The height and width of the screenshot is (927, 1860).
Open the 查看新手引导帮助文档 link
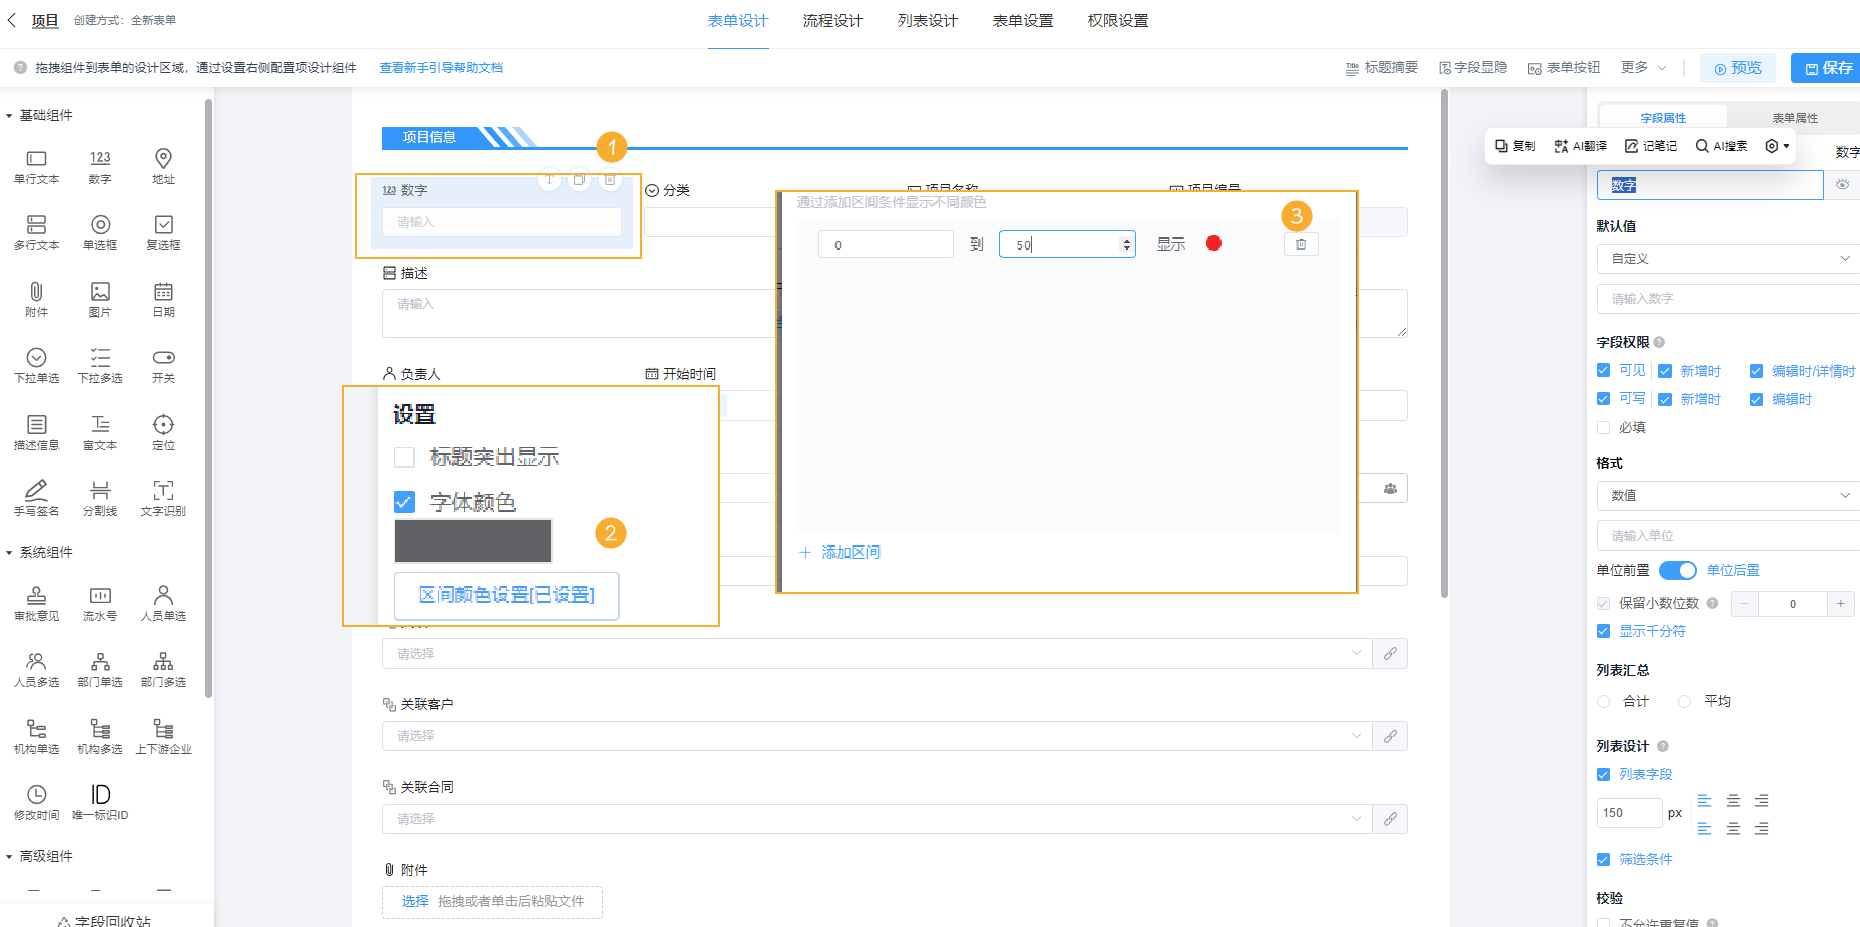click(x=441, y=67)
